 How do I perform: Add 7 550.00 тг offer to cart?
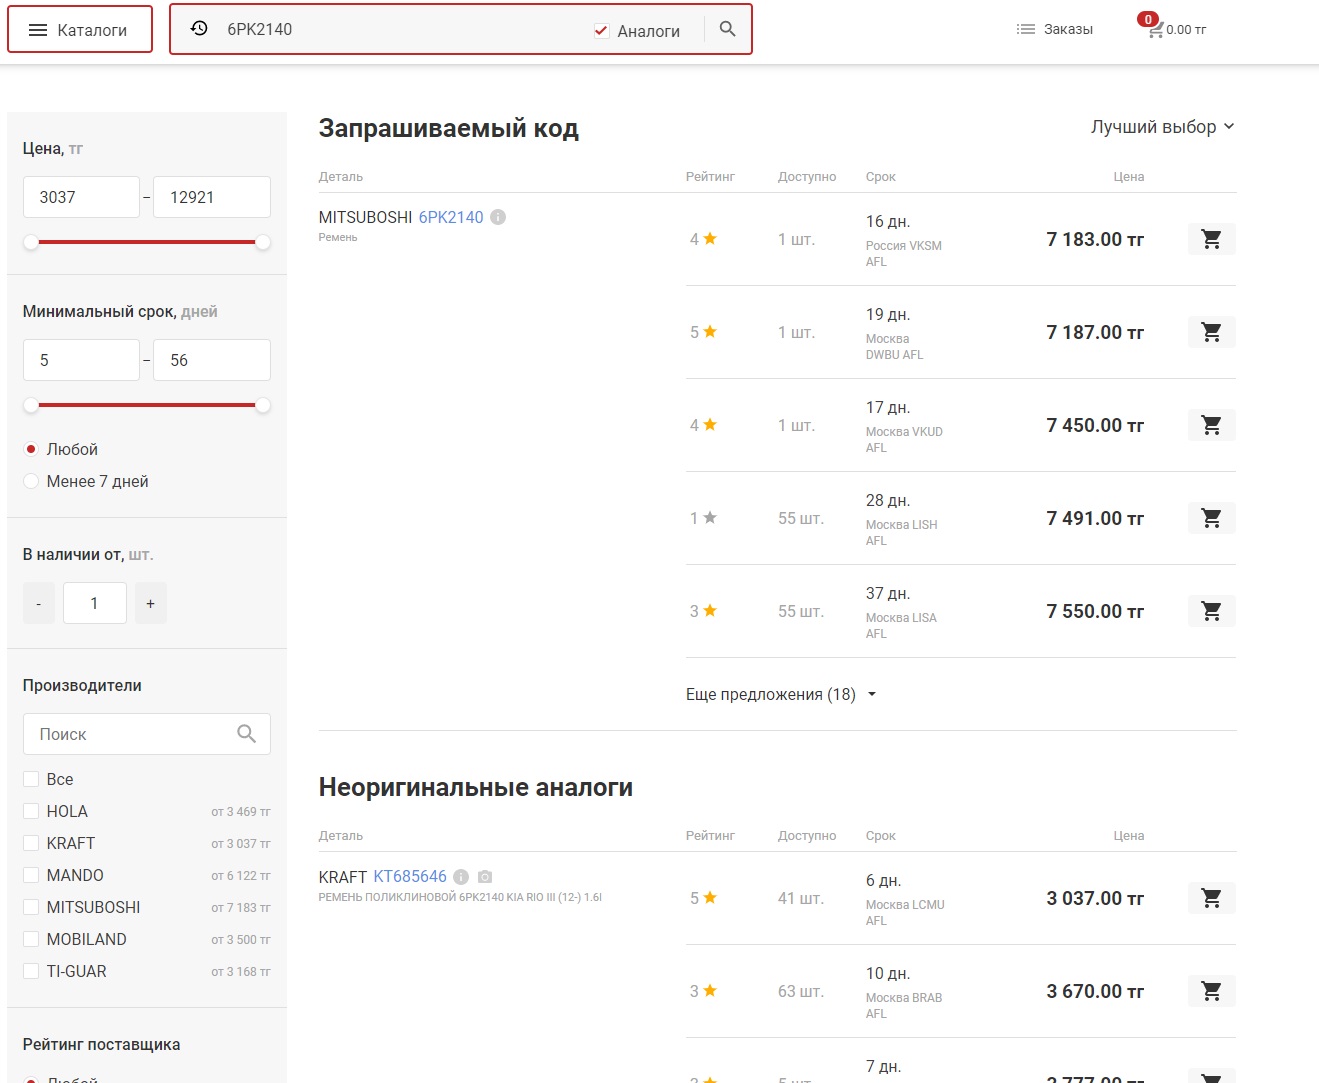(1212, 611)
